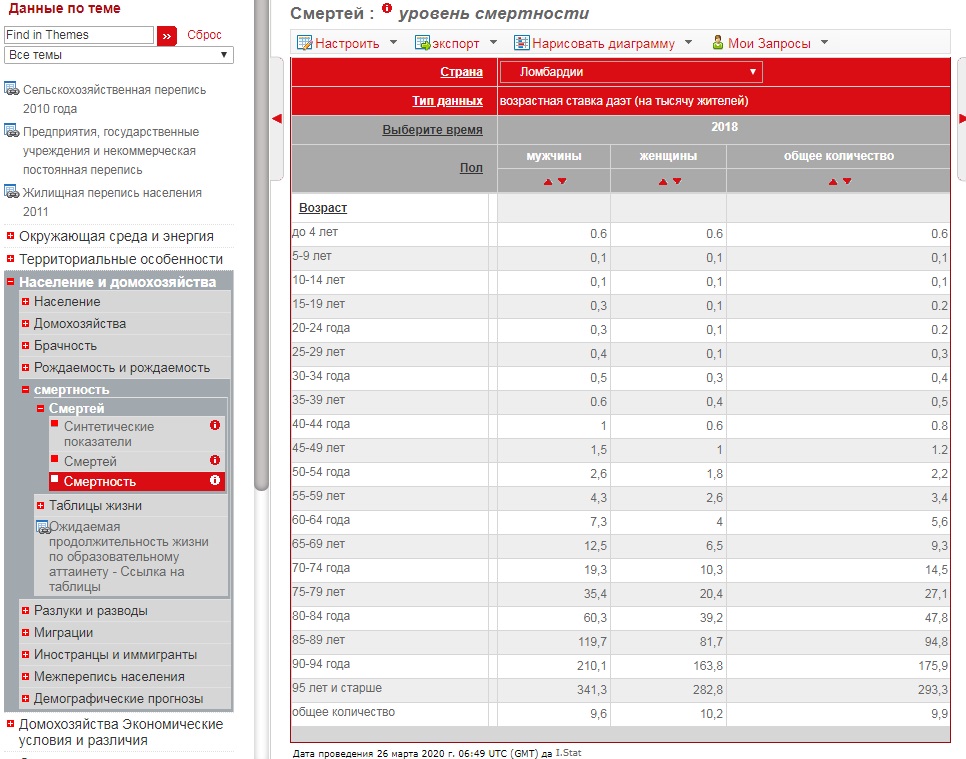Click the экспорт icon
The width and height of the screenshot is (966, 759).
[x=422, y=43]
